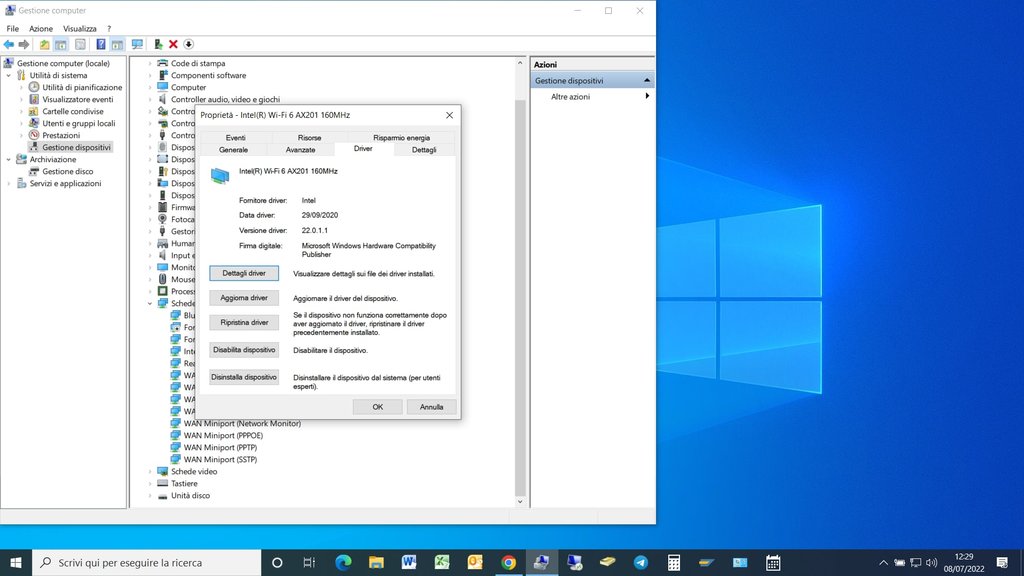
Task: Switch to the Dettagli tab
Action: (x=424, y=150)
